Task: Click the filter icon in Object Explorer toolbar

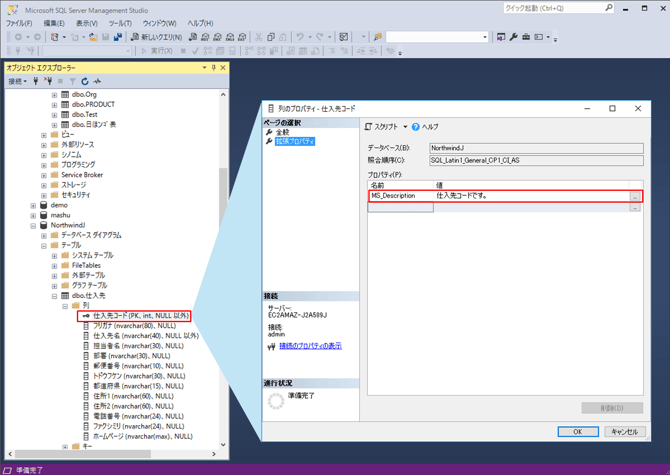Action: pos(72,82)
